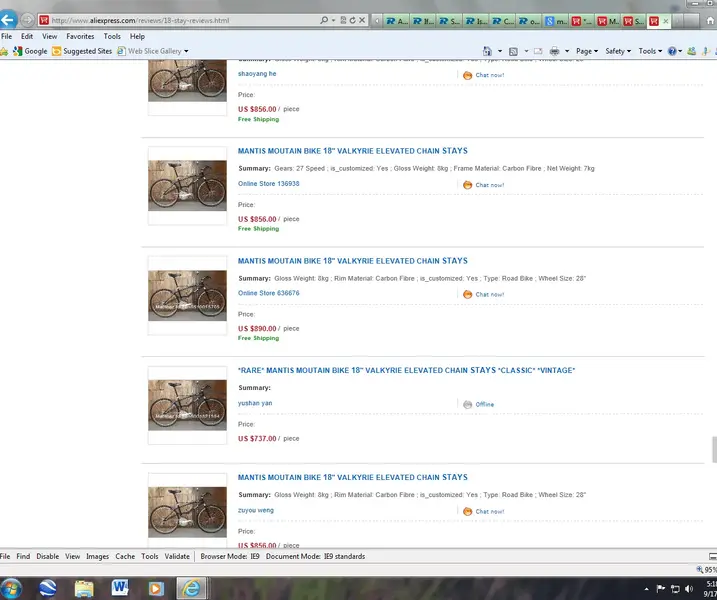Open the Favorites menu
Image resolution: width=717 pixels, height=600 pixels.
80,36
